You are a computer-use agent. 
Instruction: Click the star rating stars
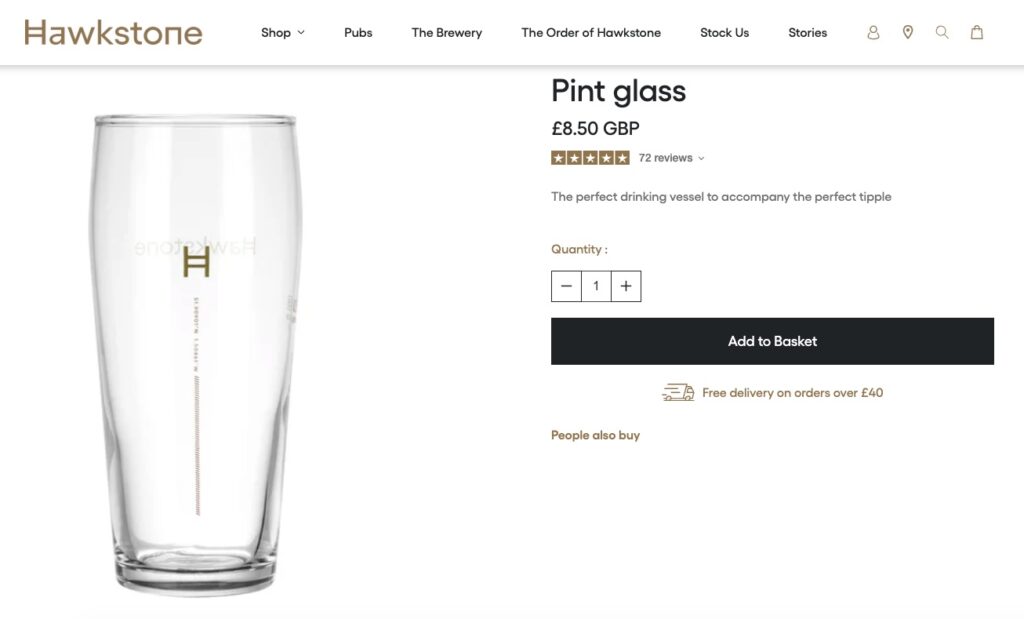coord(592,157)
